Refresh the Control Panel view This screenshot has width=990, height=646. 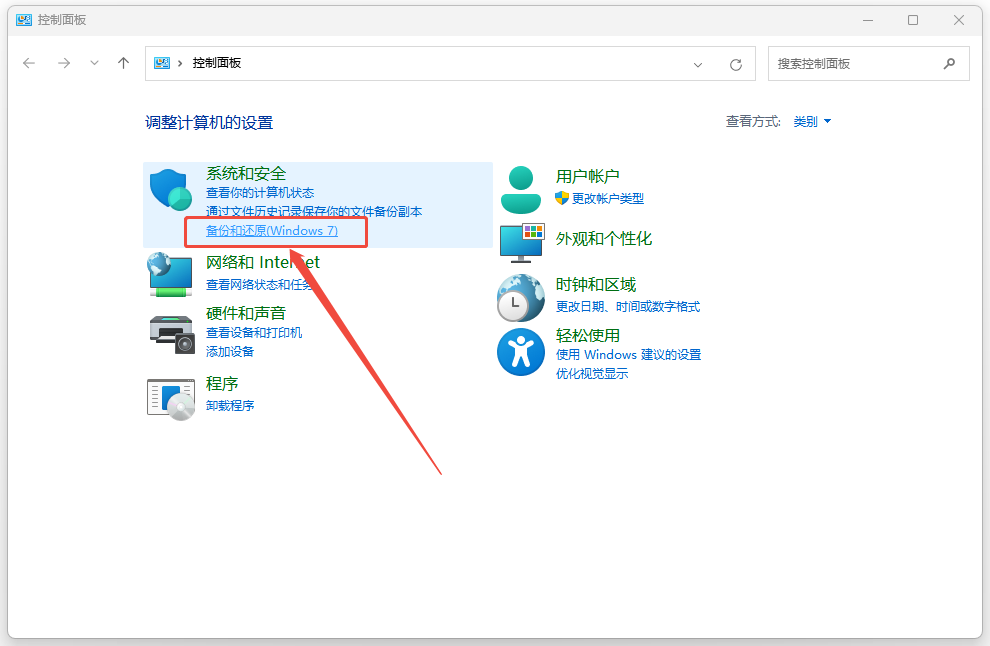pos(736,64)
